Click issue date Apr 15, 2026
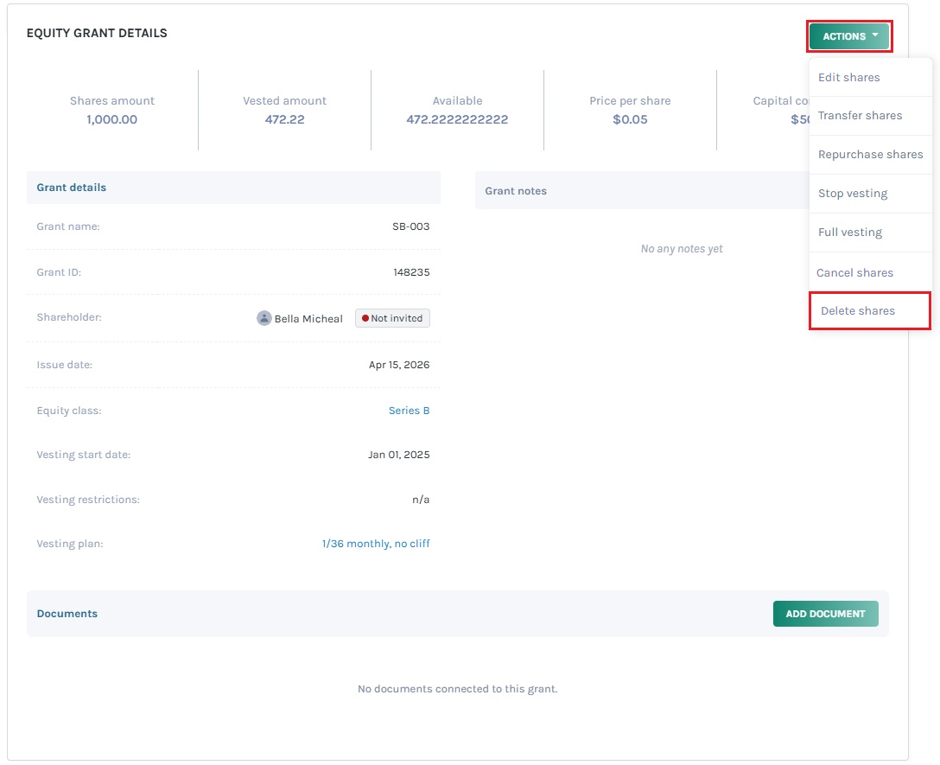Viewport: 940px width, 765px height. (x=399, y=365)
